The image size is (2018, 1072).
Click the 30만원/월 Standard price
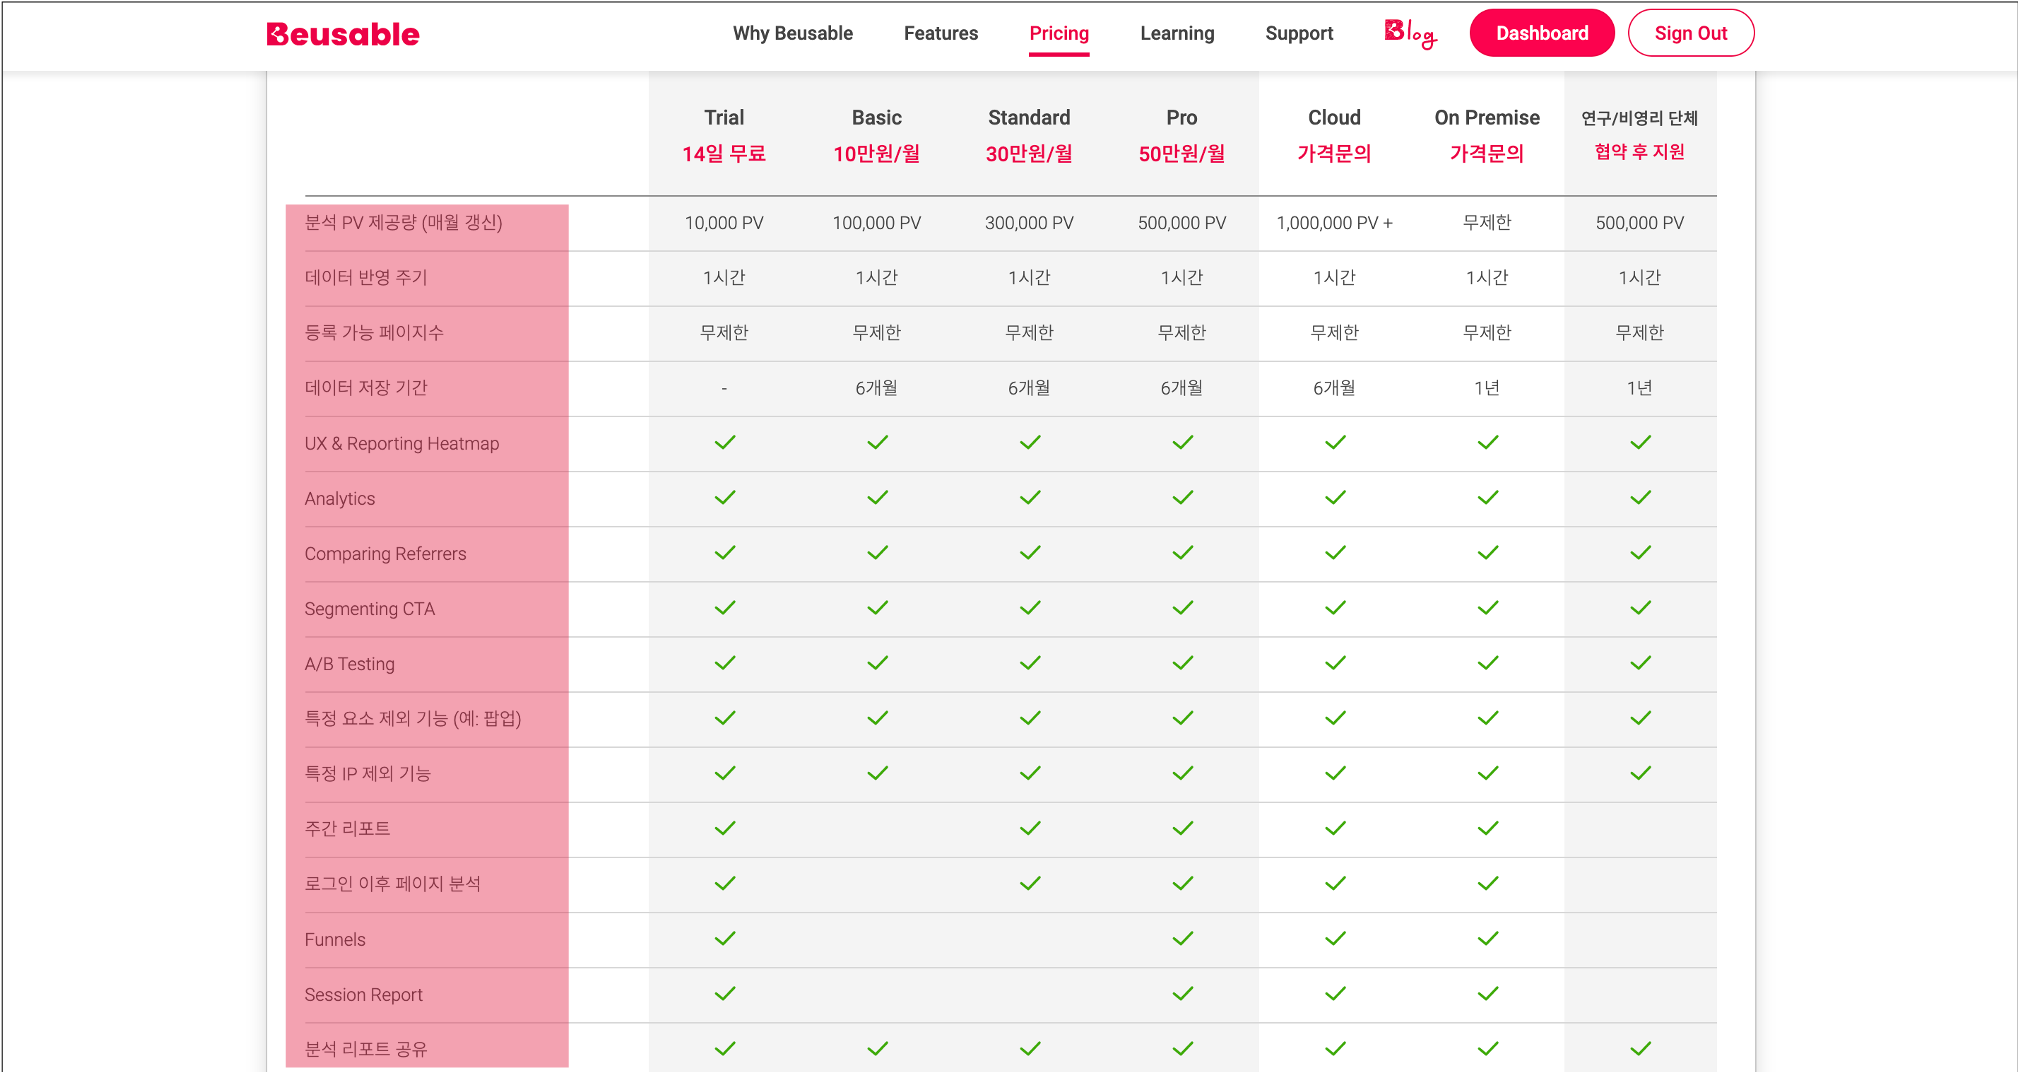point(1029,154)
